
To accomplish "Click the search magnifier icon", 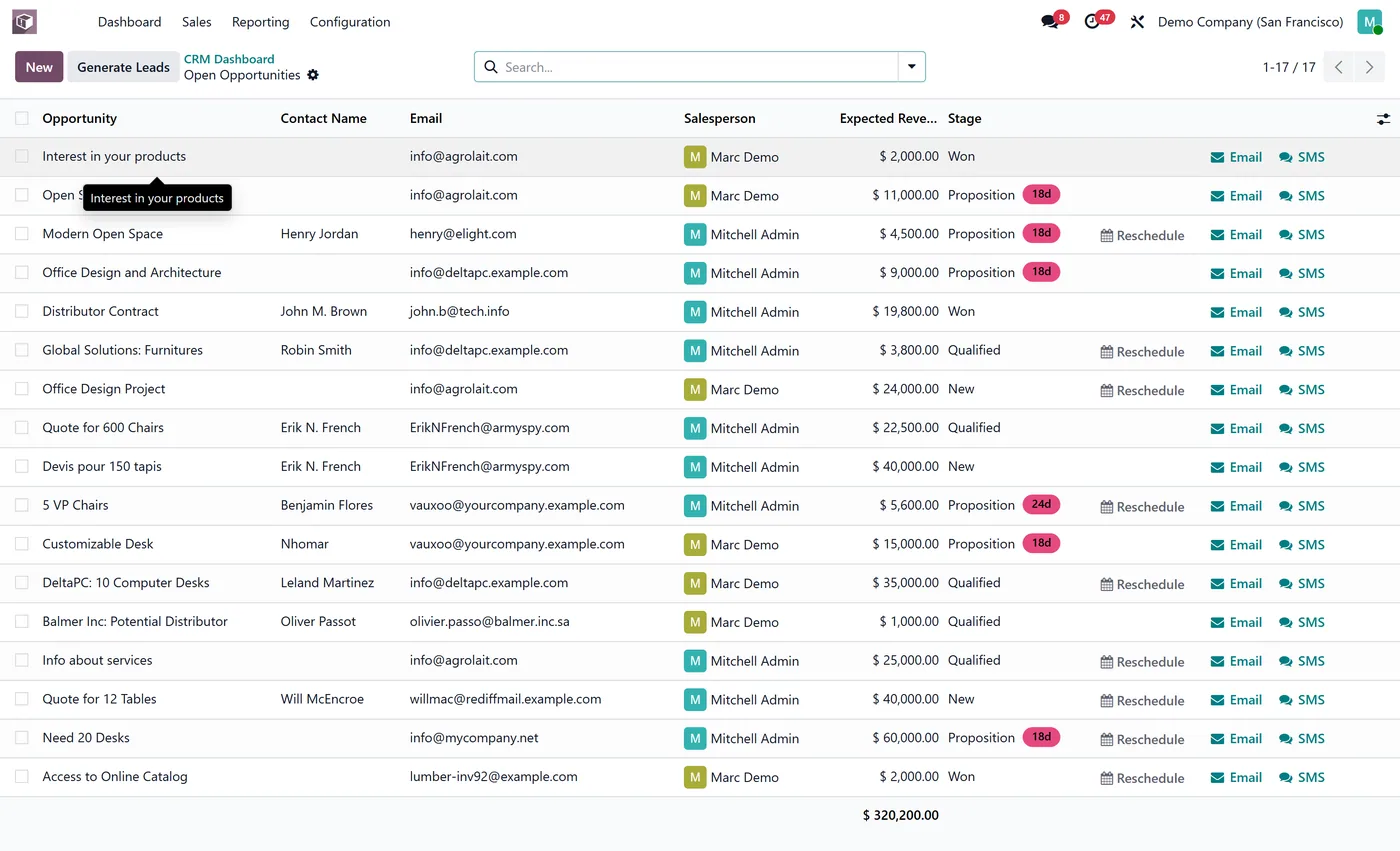I will click(x=491, y=67).
